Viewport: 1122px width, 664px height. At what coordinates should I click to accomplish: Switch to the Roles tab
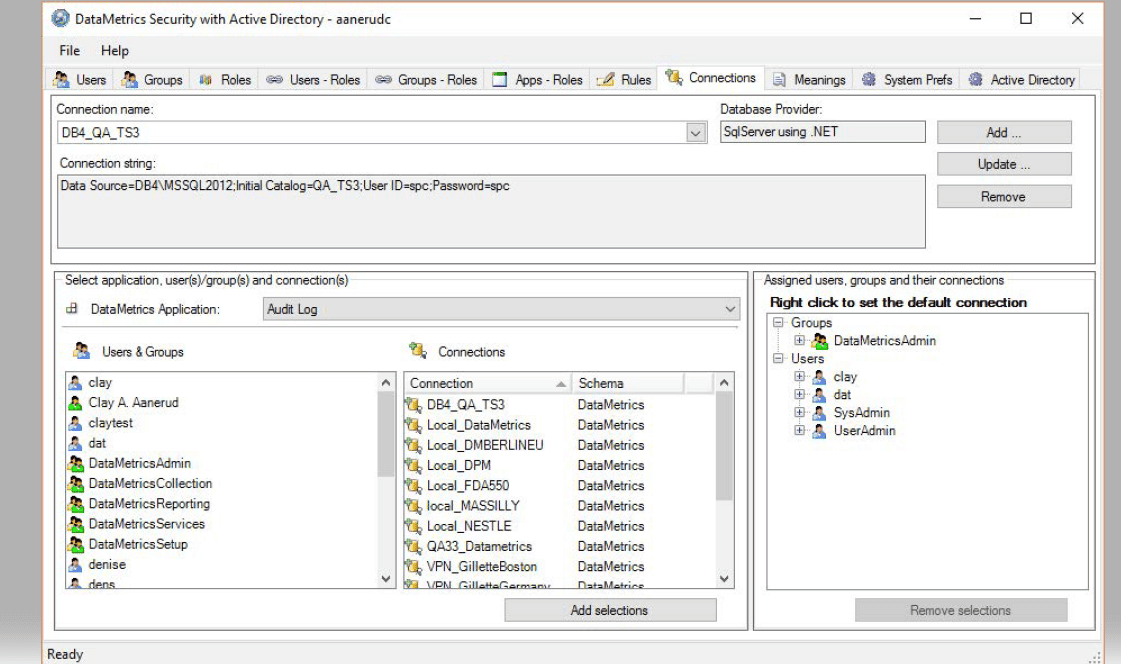tap(225, 79)
